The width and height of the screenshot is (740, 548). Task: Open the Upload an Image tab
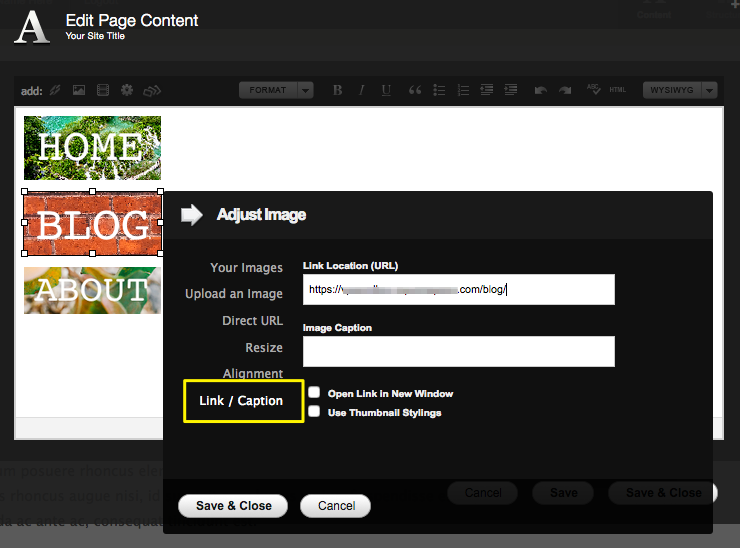[x=234, y=294]
